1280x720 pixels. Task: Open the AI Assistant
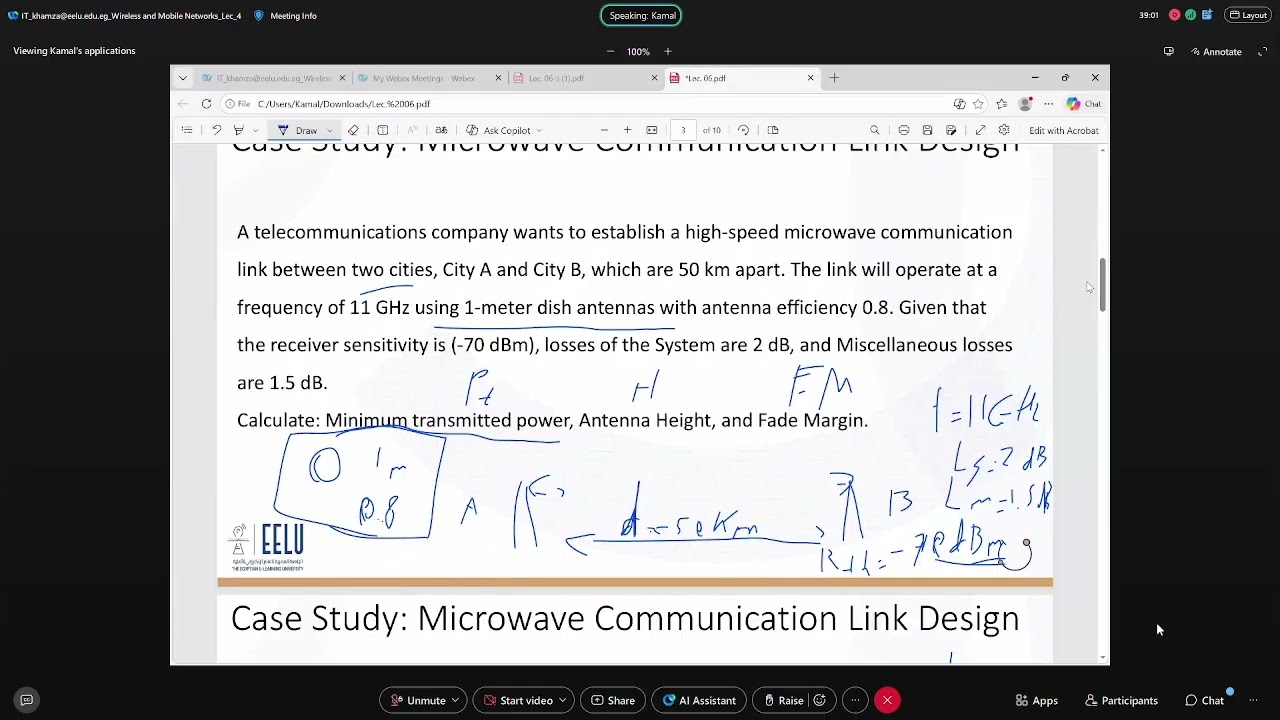[699, 700]
